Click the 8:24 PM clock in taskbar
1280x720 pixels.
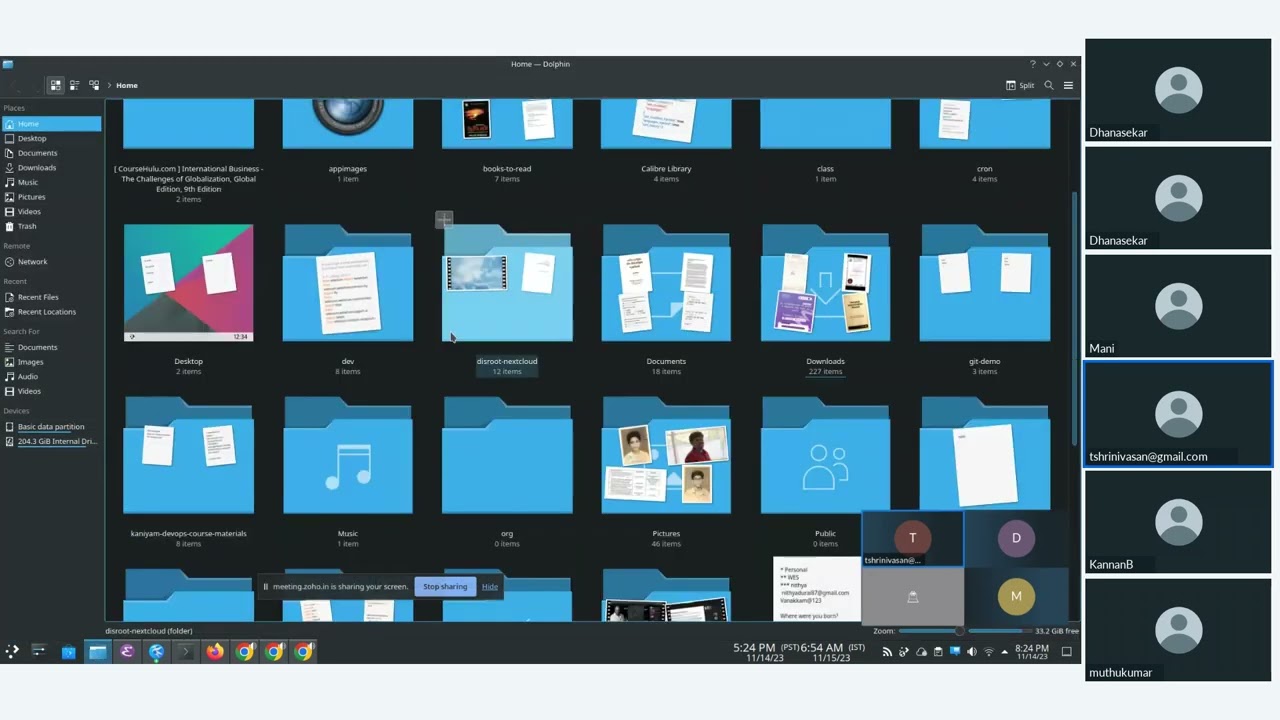click(1032, 652)
